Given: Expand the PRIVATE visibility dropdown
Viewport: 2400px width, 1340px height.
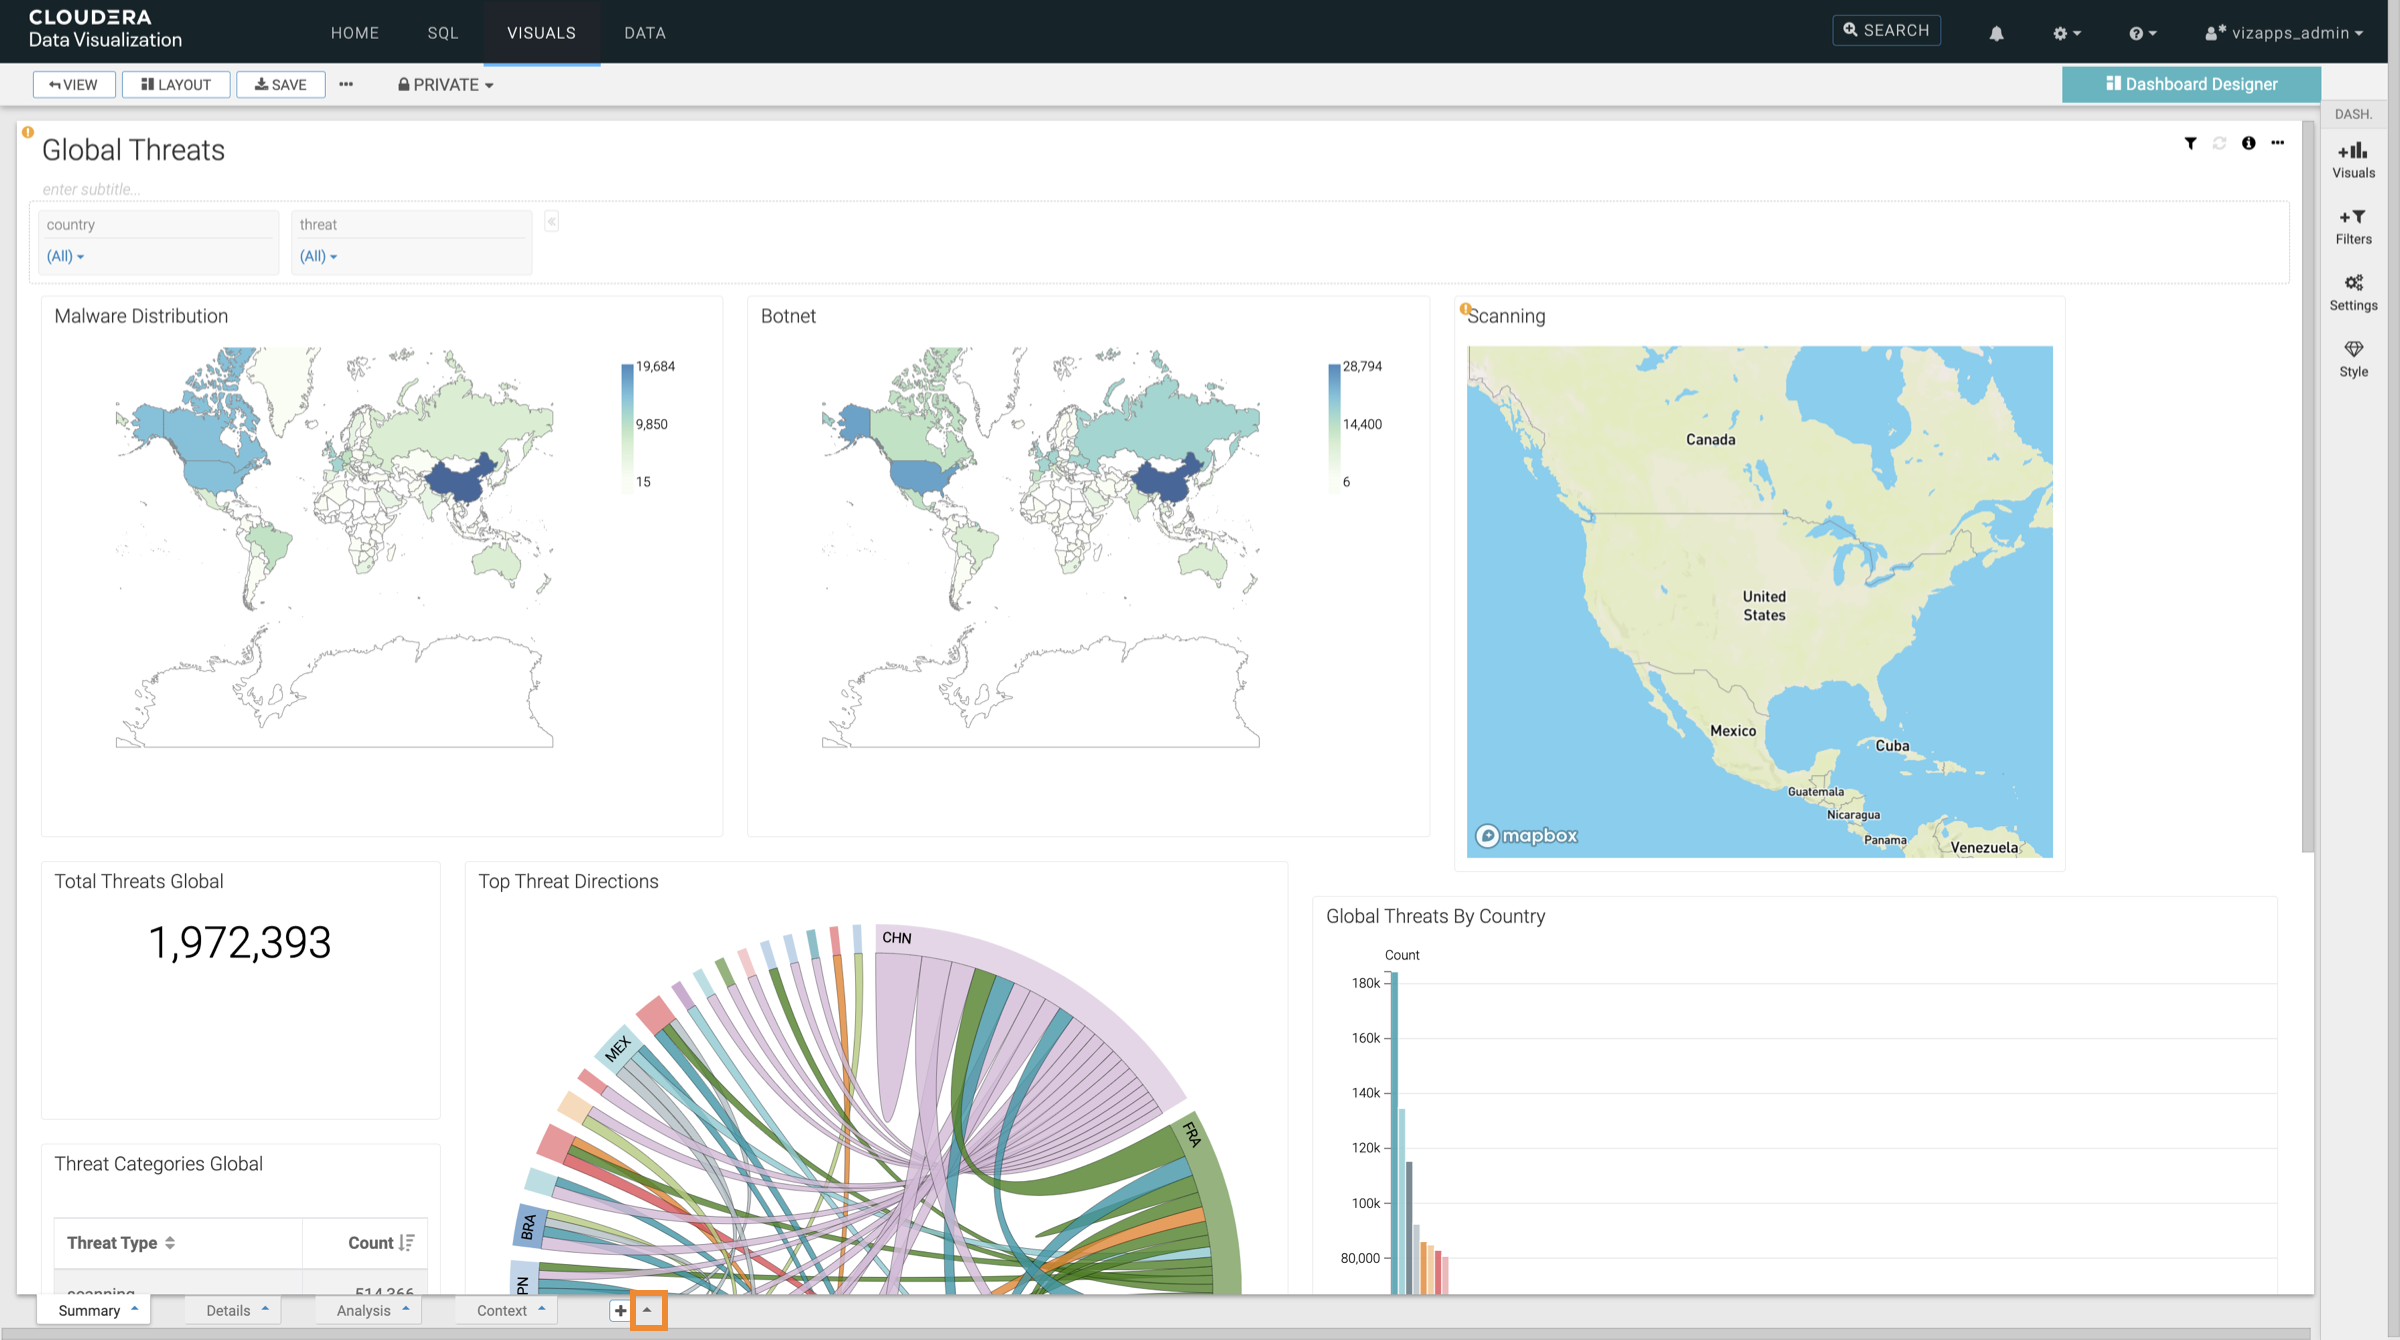Looking at the screenshot, I should [446, 85].
